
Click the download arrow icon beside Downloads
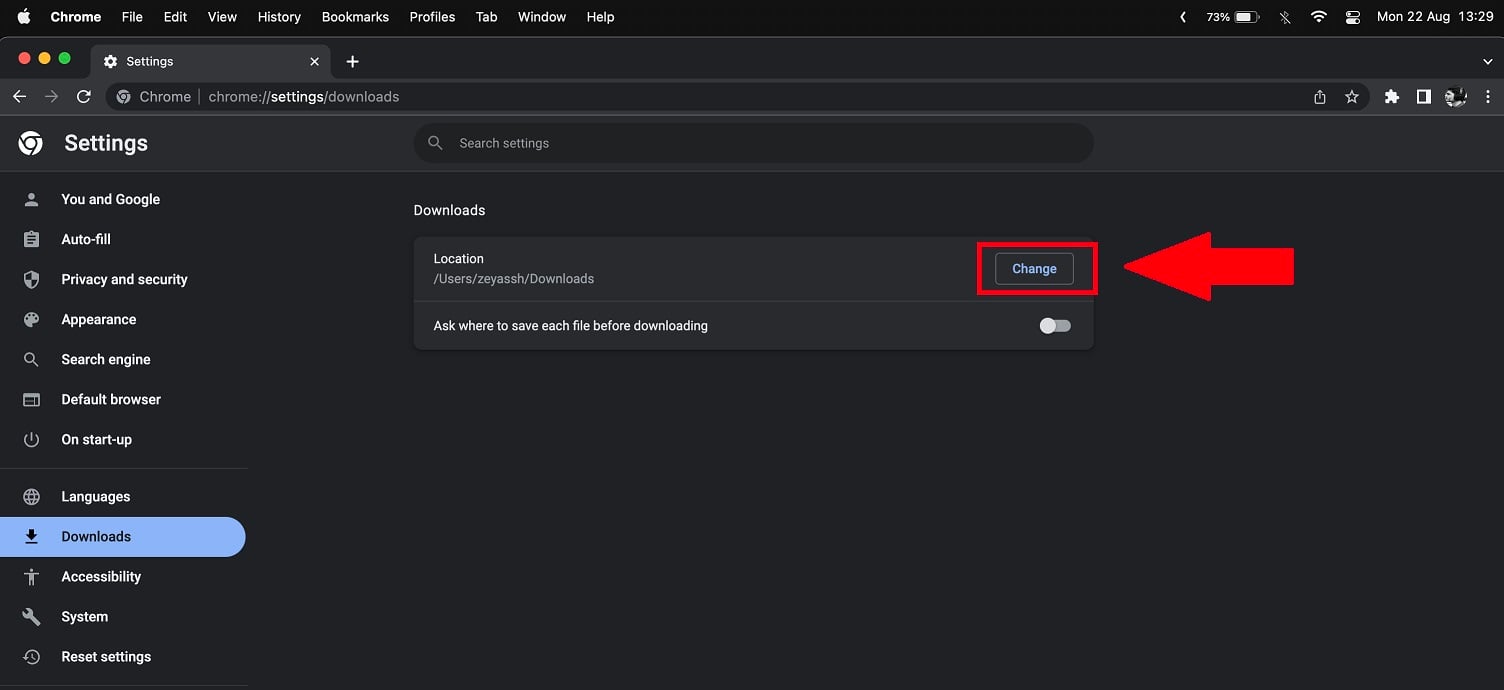tap(31, 536)
